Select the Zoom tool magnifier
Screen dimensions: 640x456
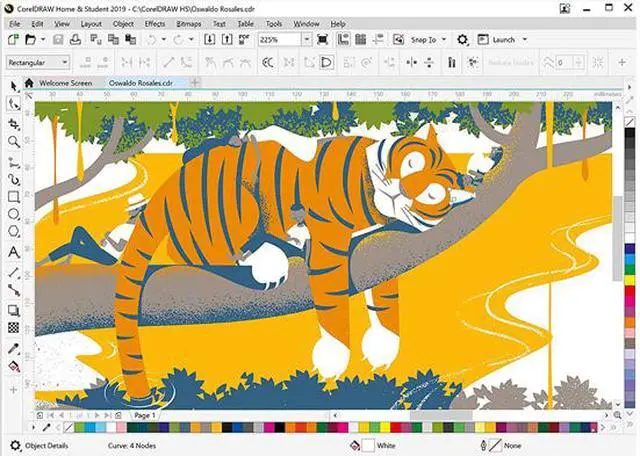pos(13,142)
